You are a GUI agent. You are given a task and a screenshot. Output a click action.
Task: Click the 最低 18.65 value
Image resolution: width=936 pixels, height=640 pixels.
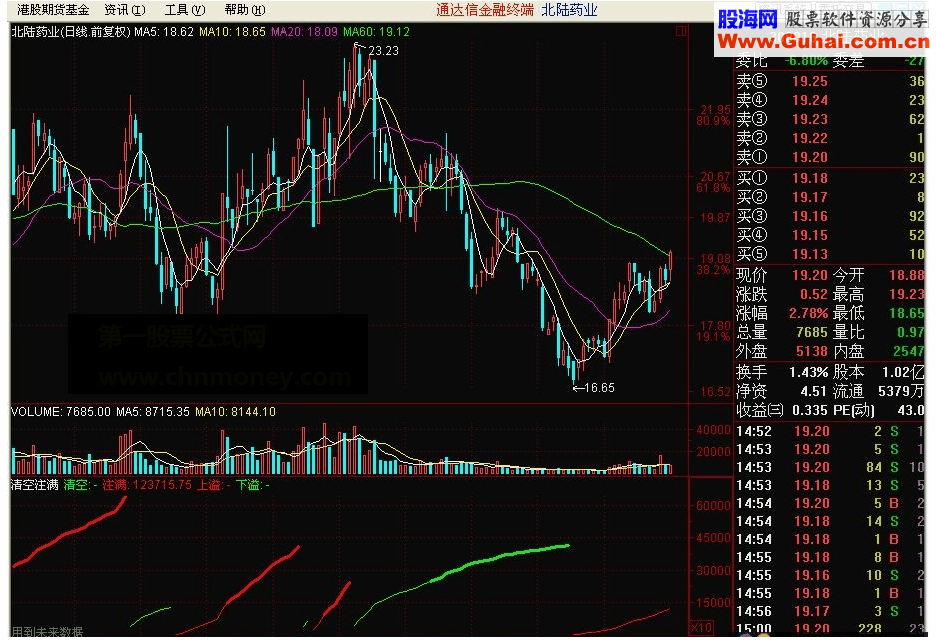click(907, 313)
